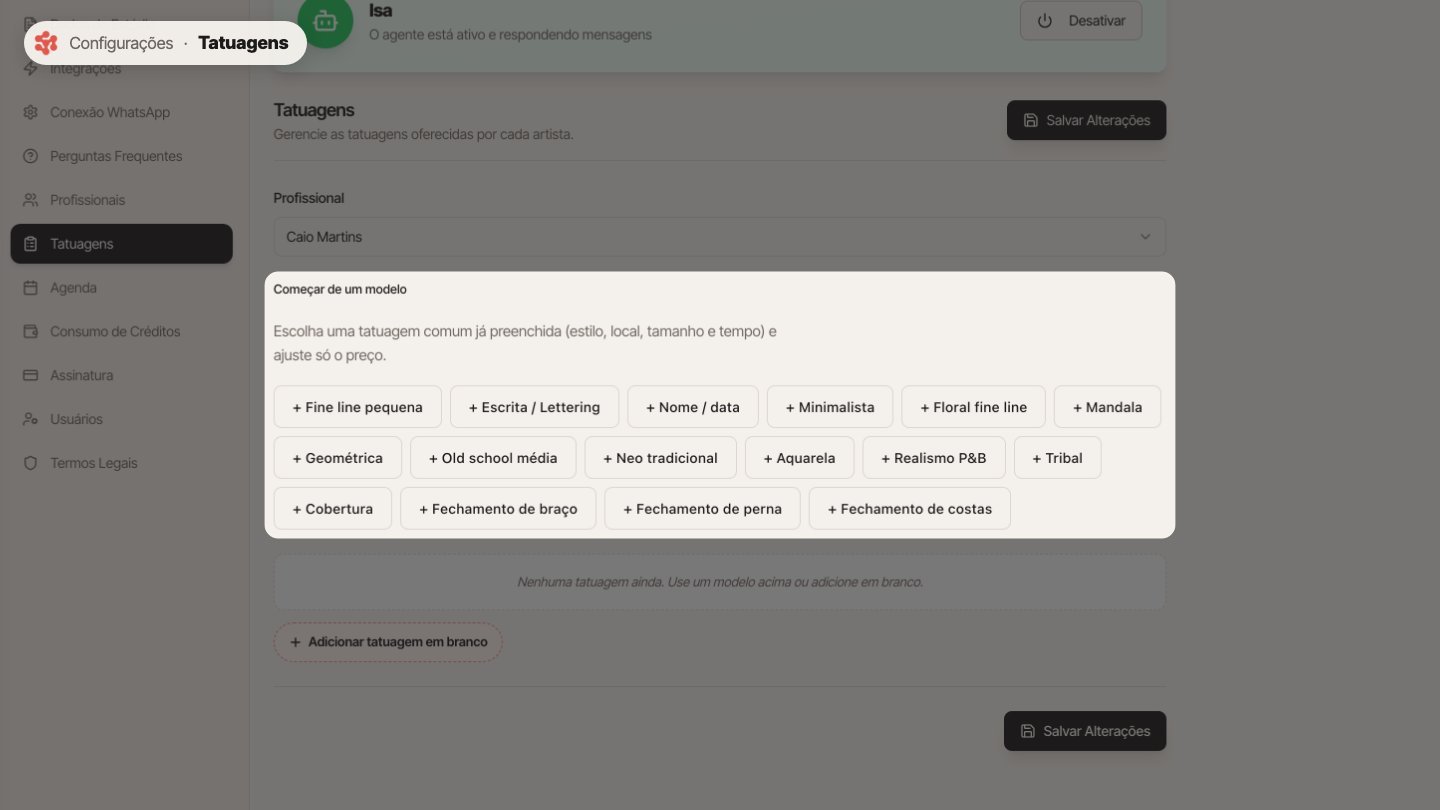Click the Integrações lightning bolt icon
The height and width of the screenshot is (810, 1440).
click(30, 69)
